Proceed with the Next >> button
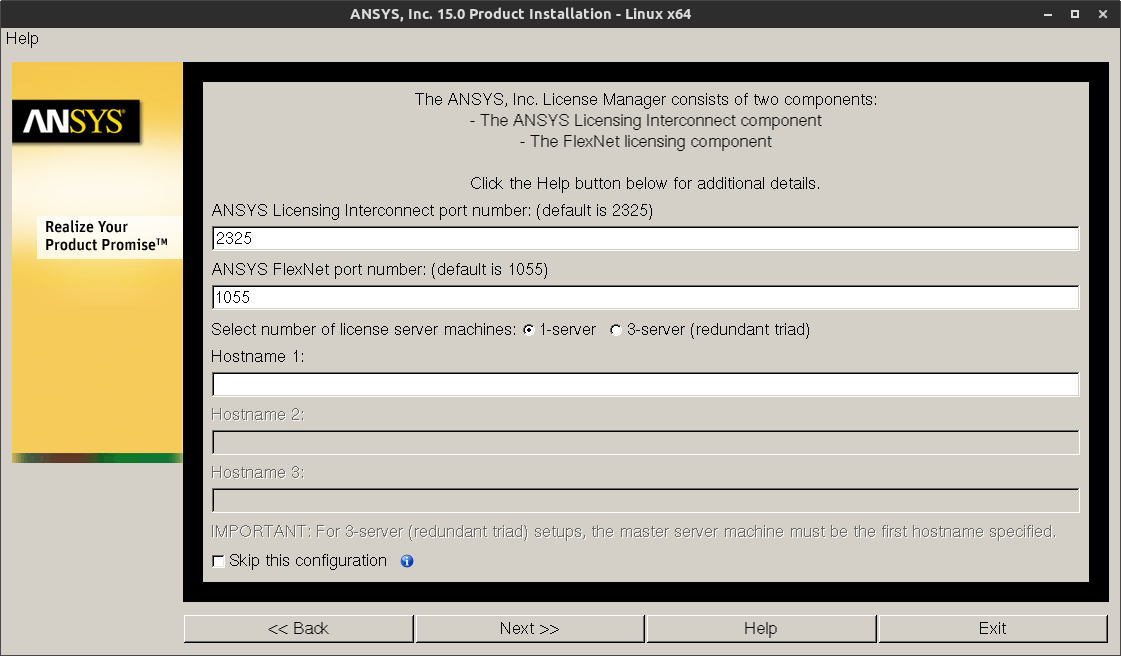Viewport: 1121px width, 656px height. coord(529,629)
